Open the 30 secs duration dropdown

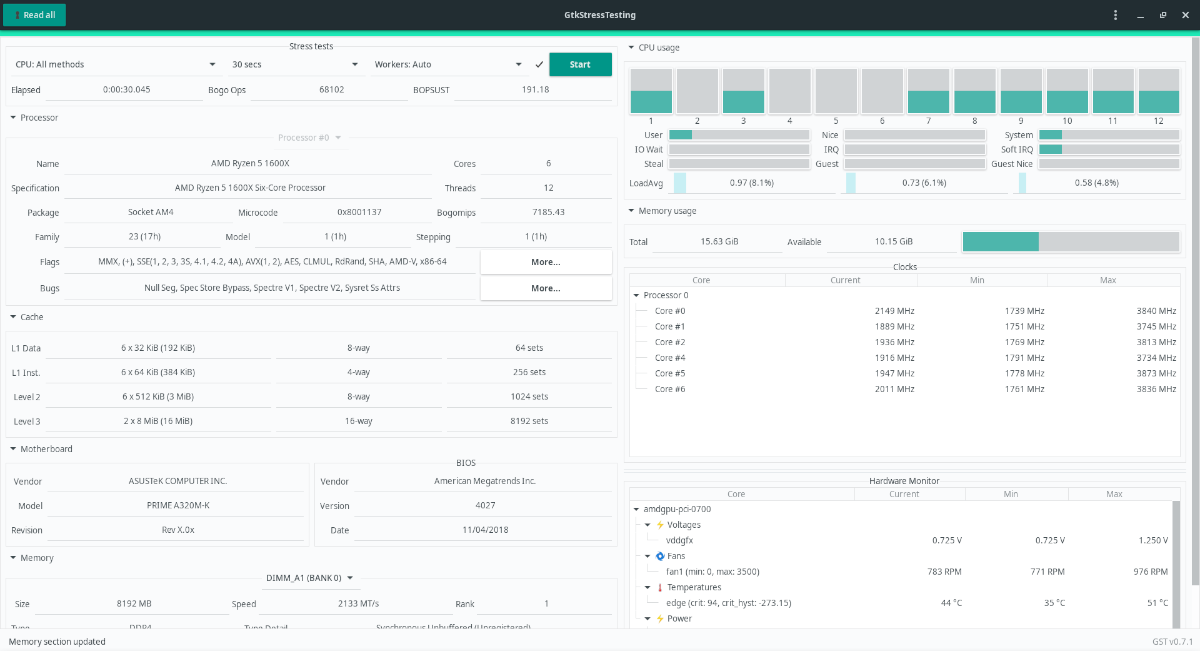294,64
